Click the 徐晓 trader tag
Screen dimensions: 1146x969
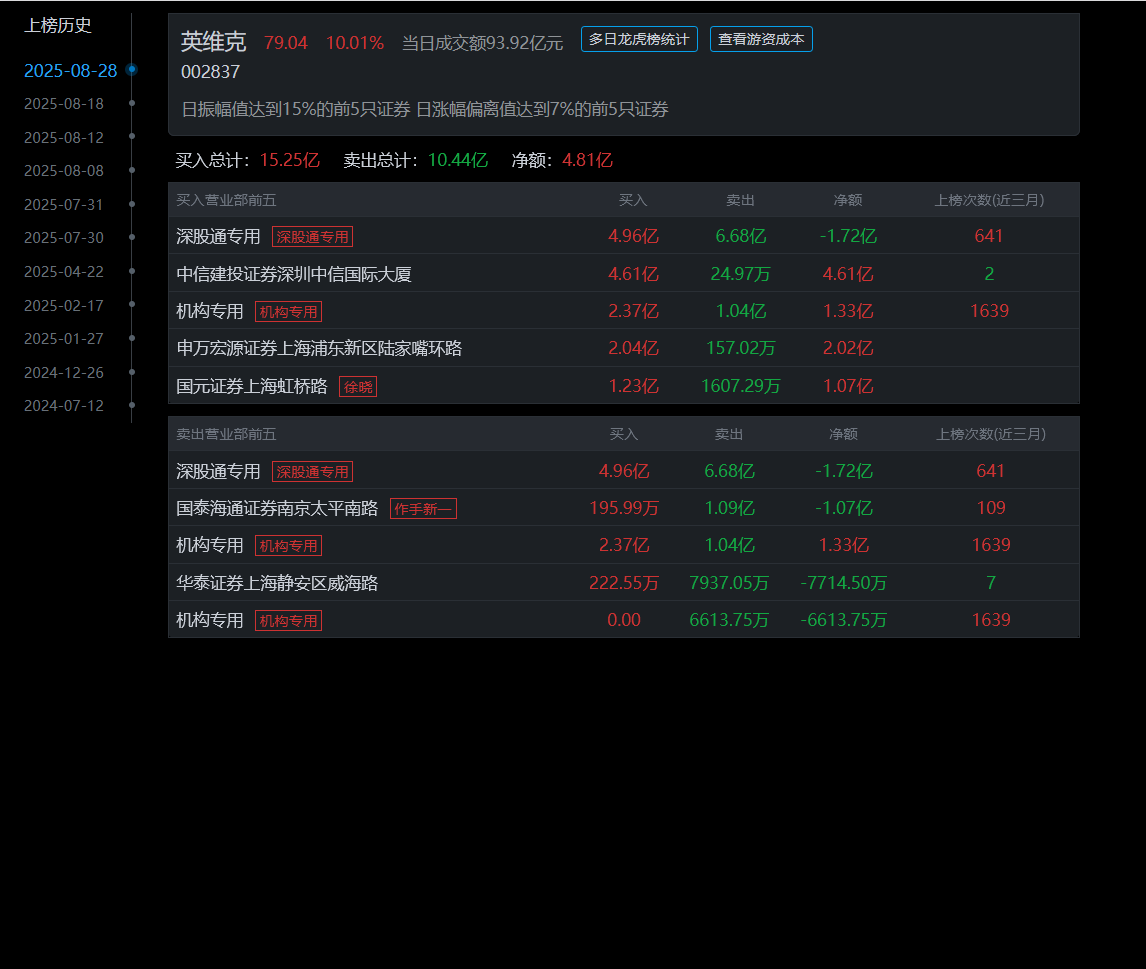tap(358, 387)
